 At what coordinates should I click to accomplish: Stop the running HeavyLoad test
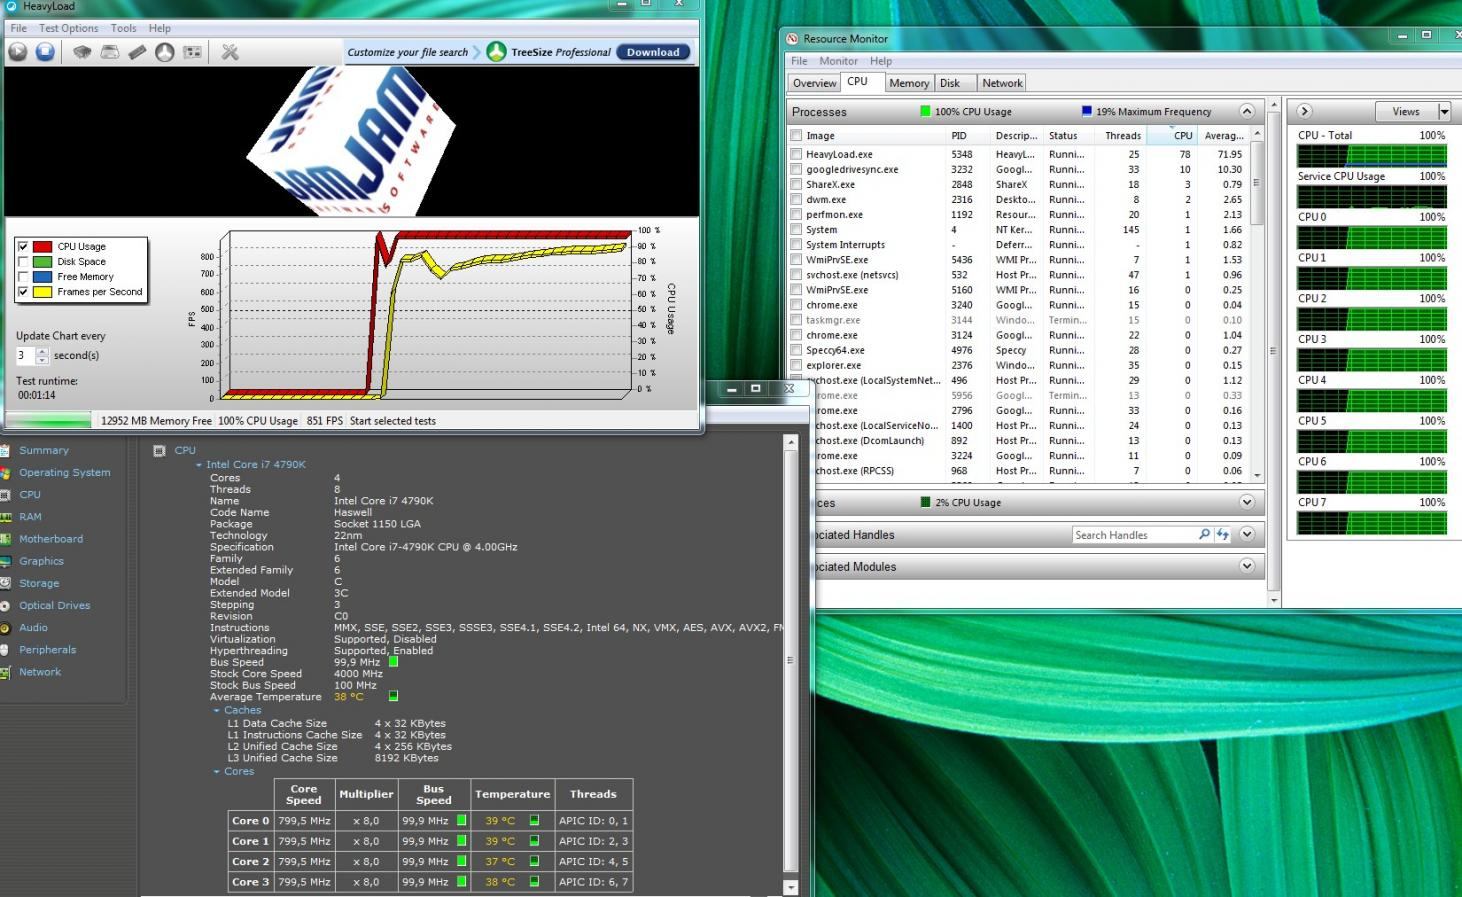[45, 52]
